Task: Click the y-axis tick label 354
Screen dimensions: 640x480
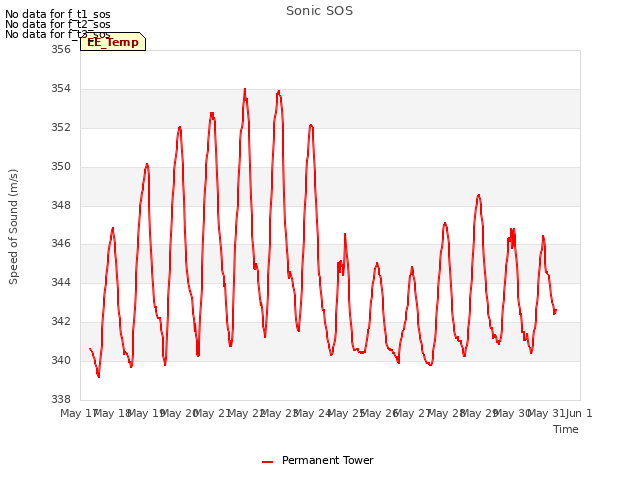Action: point(61,89)
